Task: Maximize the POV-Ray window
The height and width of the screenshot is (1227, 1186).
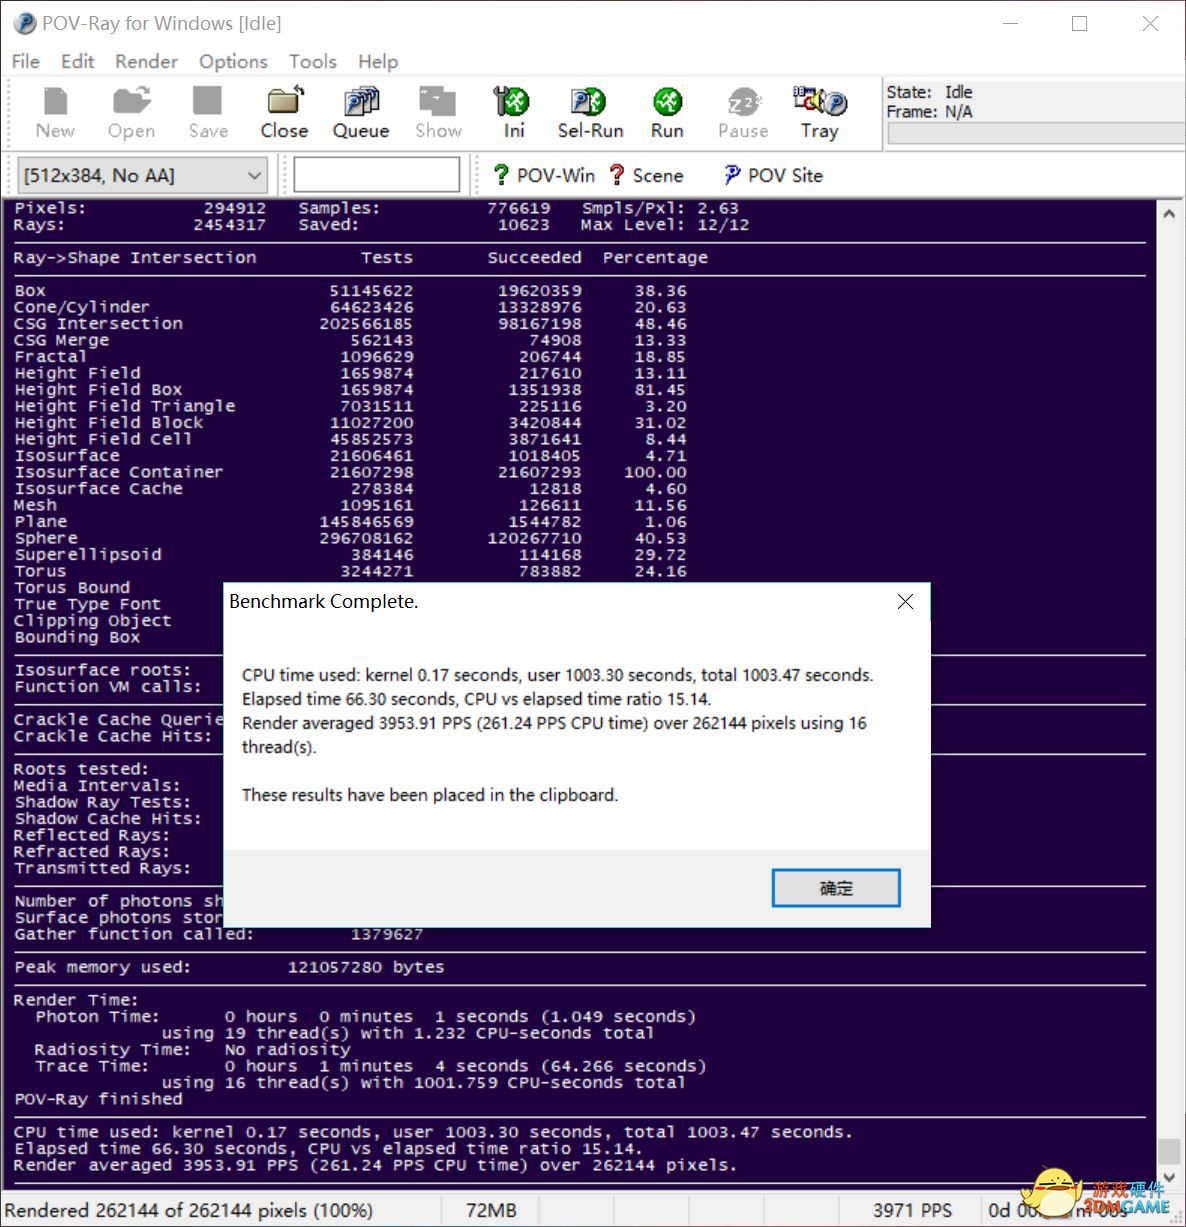Action: click(1079, 23)
